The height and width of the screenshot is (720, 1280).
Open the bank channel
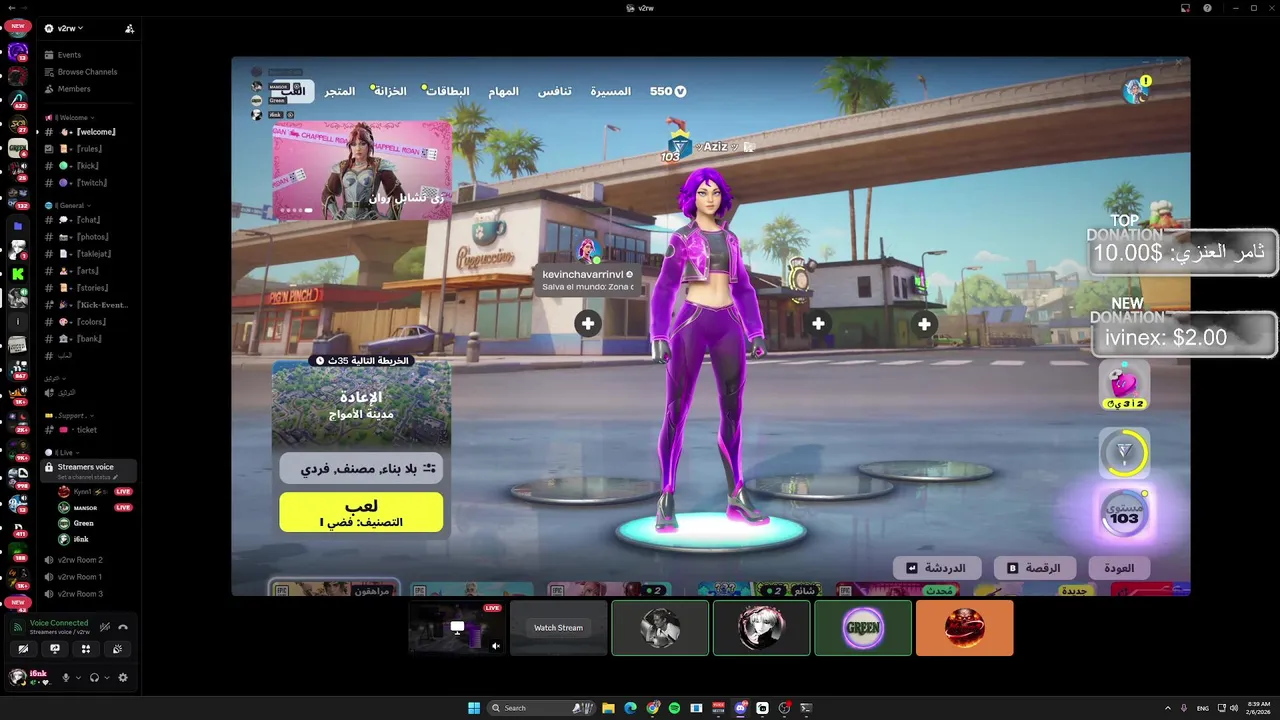[x=89, y=339]
